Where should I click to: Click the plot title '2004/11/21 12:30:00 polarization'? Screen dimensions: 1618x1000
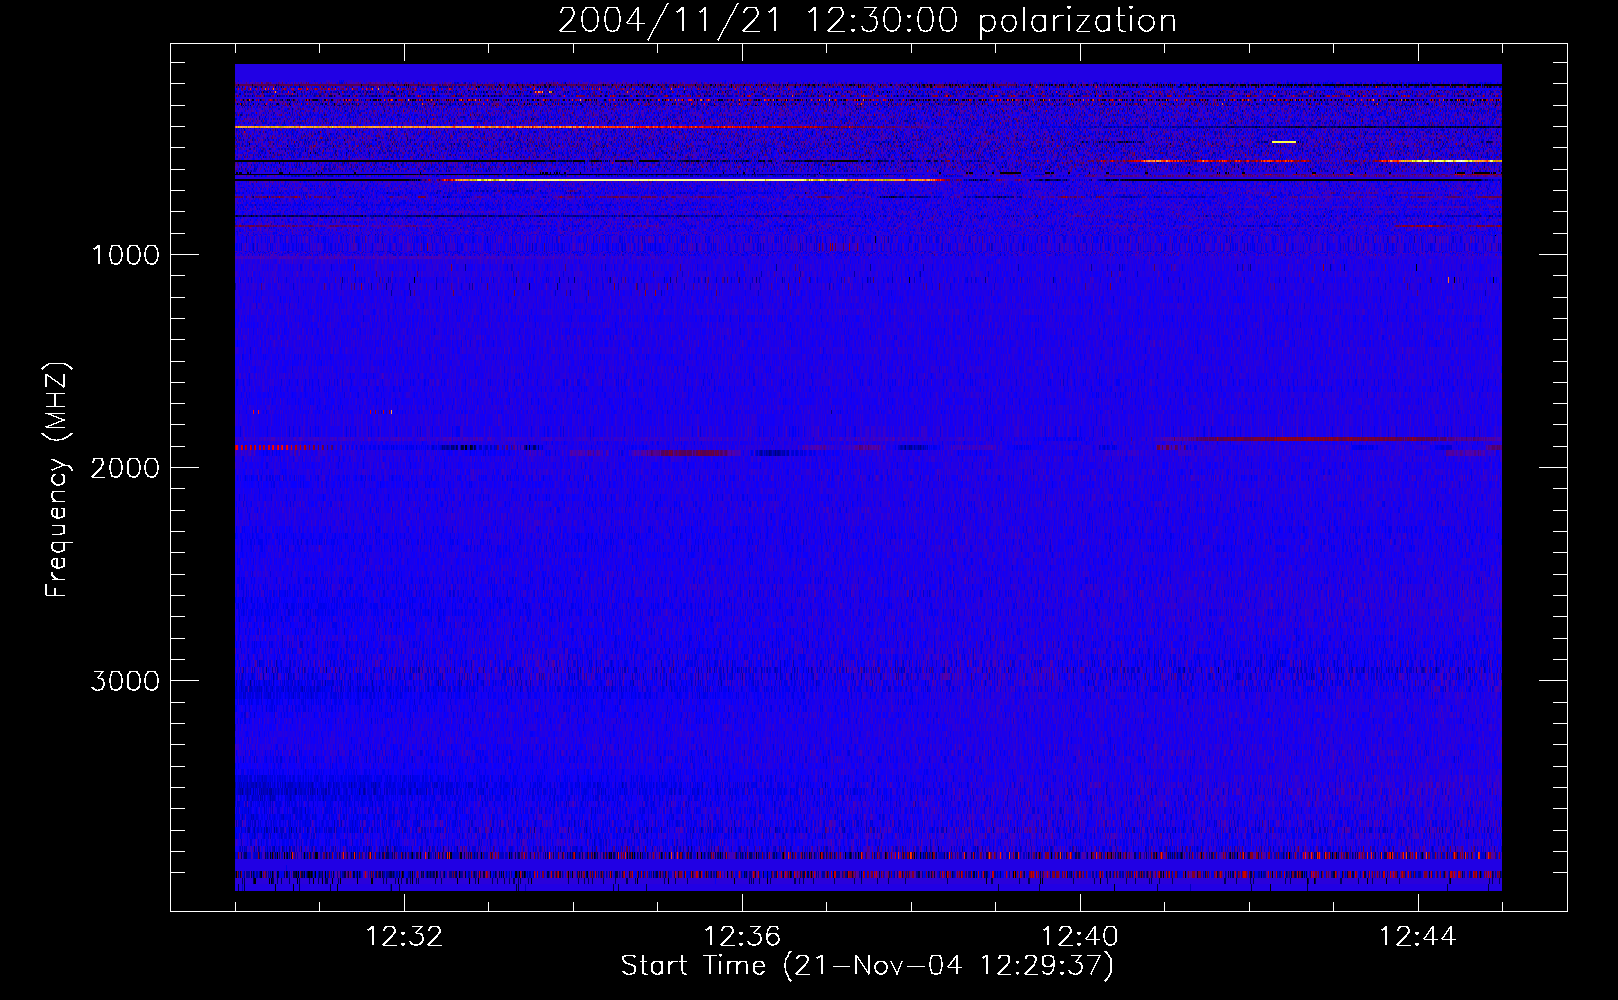867,20
